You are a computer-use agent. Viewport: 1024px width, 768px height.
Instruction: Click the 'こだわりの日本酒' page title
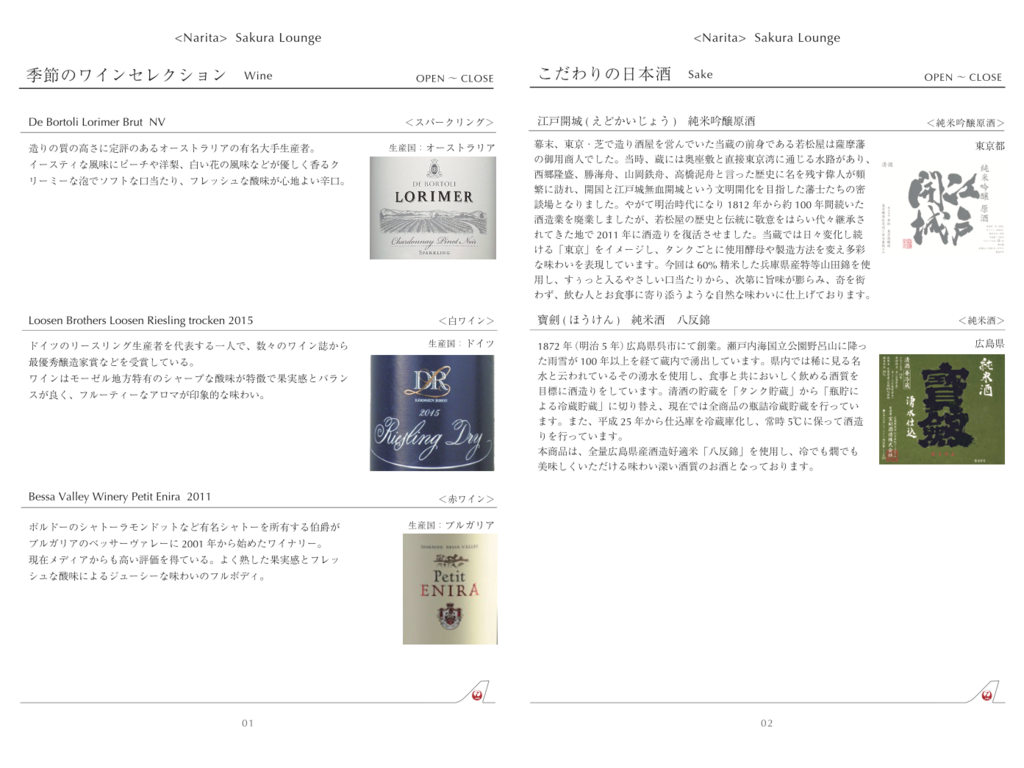pyautogui.click(x=604, y=74)
